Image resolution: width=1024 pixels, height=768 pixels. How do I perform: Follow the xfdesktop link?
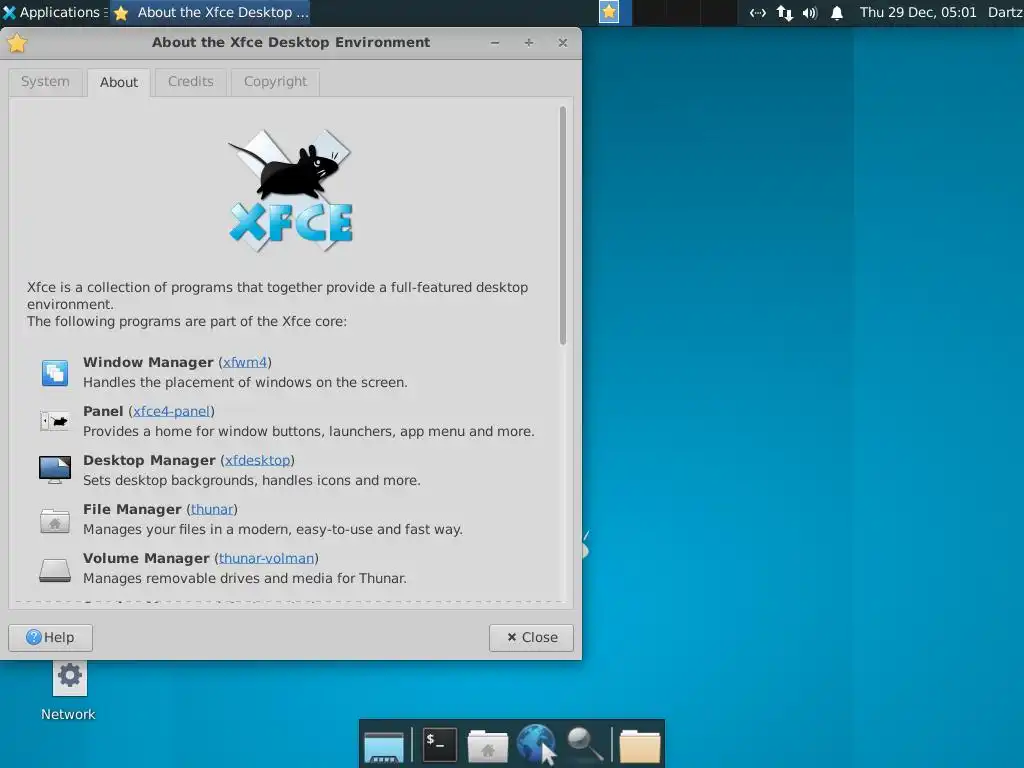(x=257, y=460)
